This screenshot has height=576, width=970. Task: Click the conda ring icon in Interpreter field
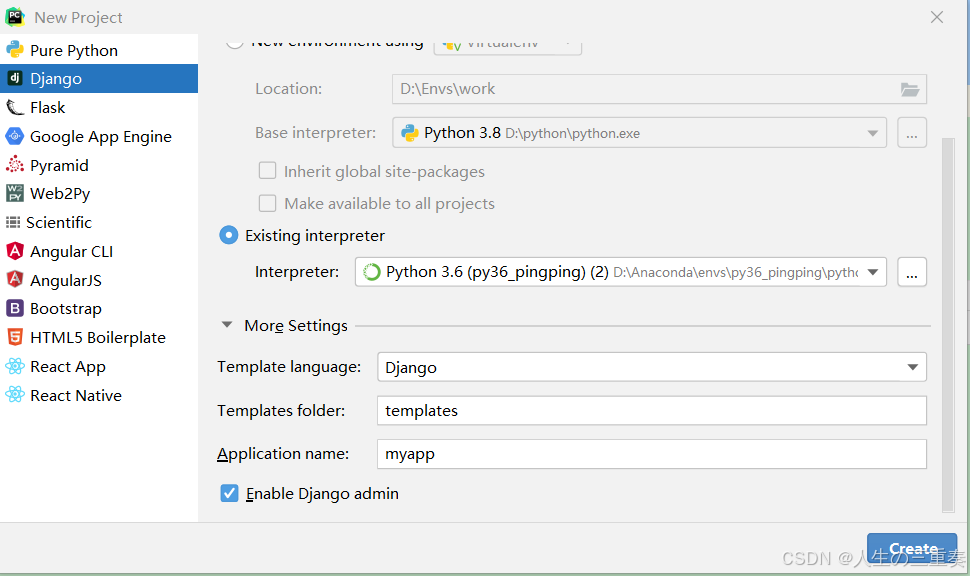(x=372, y=272)
